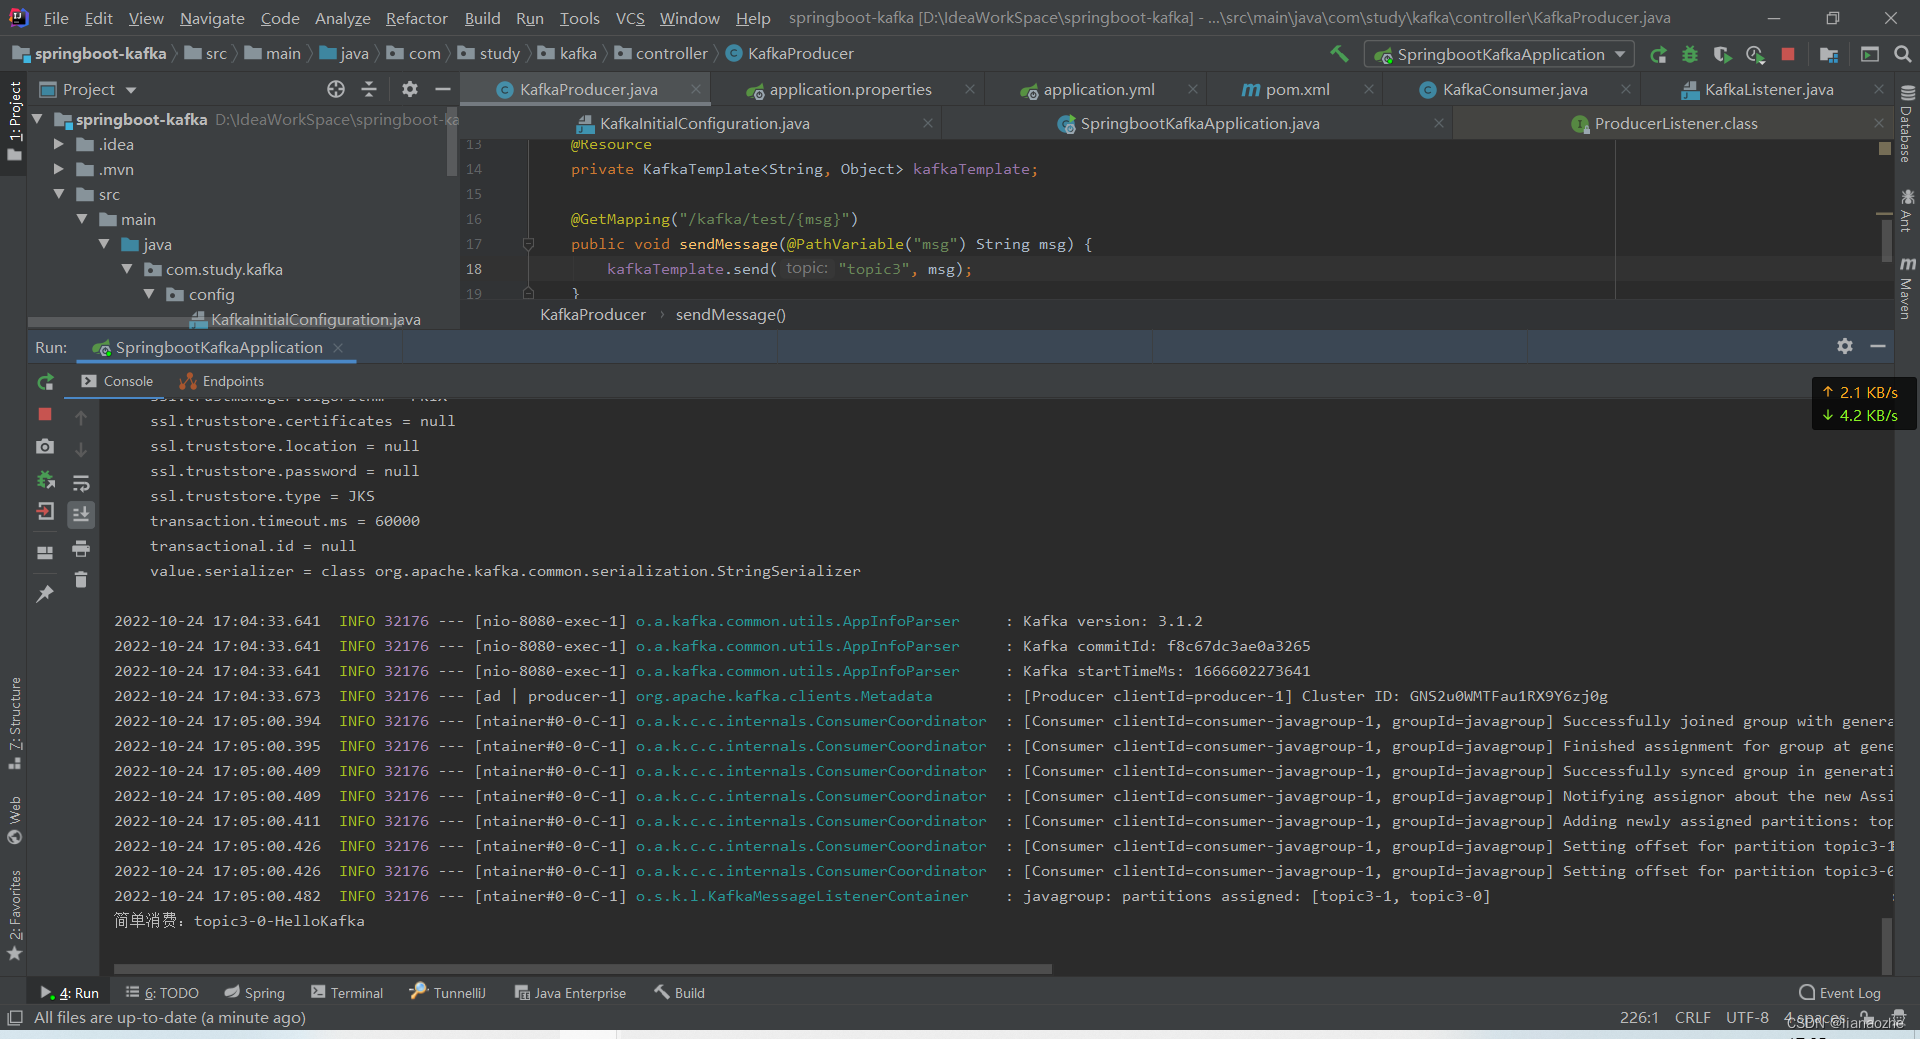Switch to application.yml editor tab
The height and width of the screenshot is (1039, 1920).
click(1098, 89)
